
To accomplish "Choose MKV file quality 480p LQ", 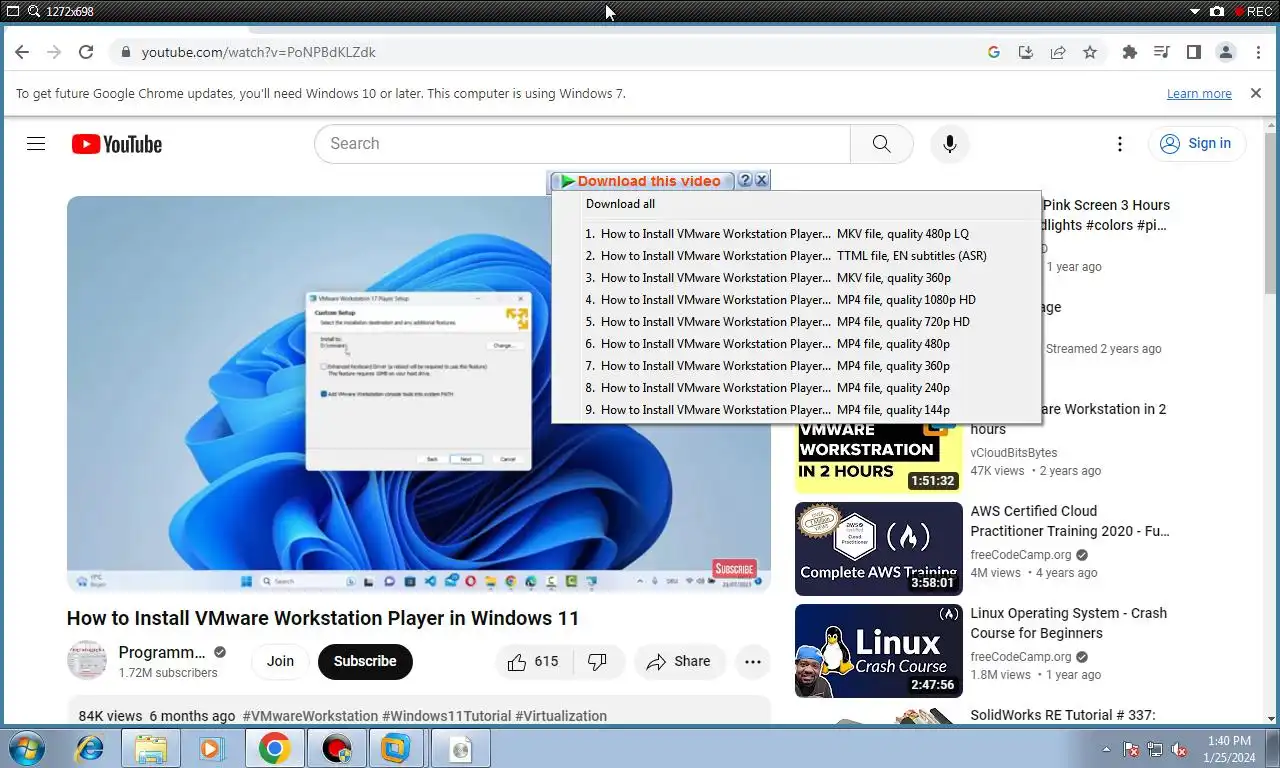I will [x=797, y=234].
